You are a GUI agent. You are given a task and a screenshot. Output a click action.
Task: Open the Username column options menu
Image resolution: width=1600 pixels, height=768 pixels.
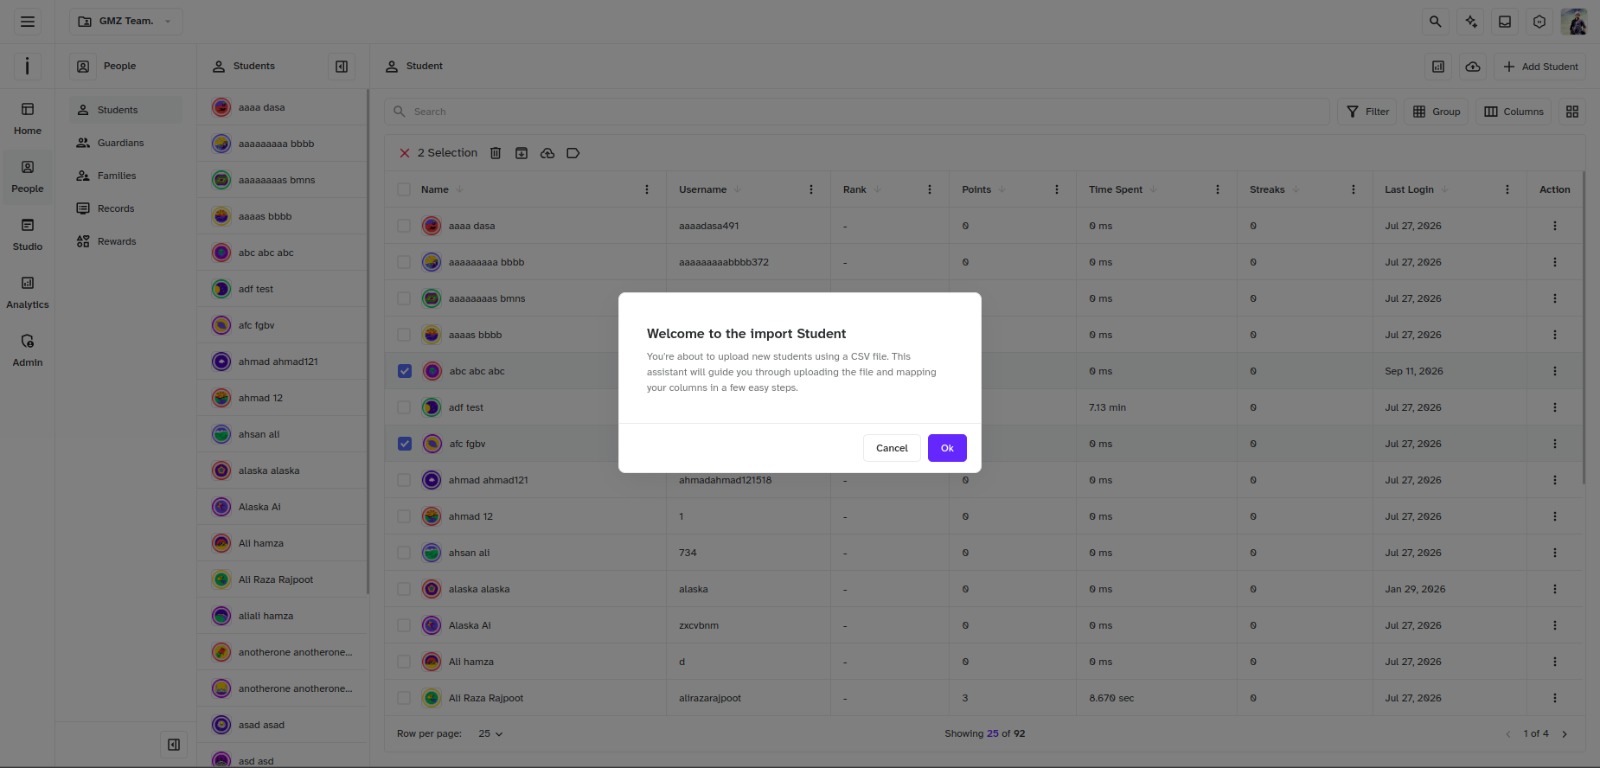[x=810, y=189]
